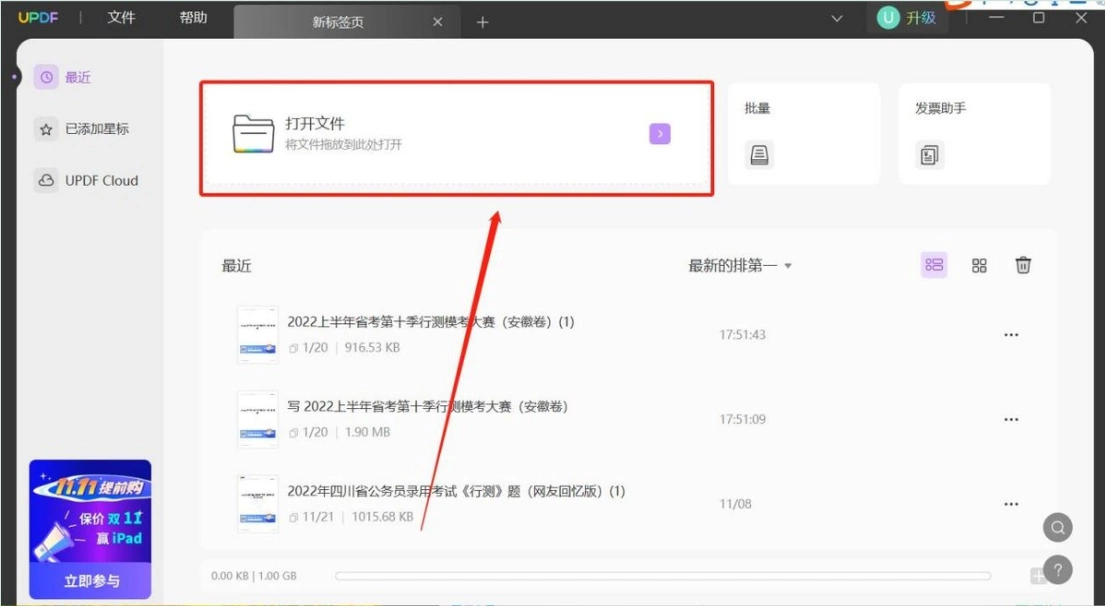The image size is (1105, 606).
Task: Click the Recent clock icon in the sidebar
Action: [47, 78]
